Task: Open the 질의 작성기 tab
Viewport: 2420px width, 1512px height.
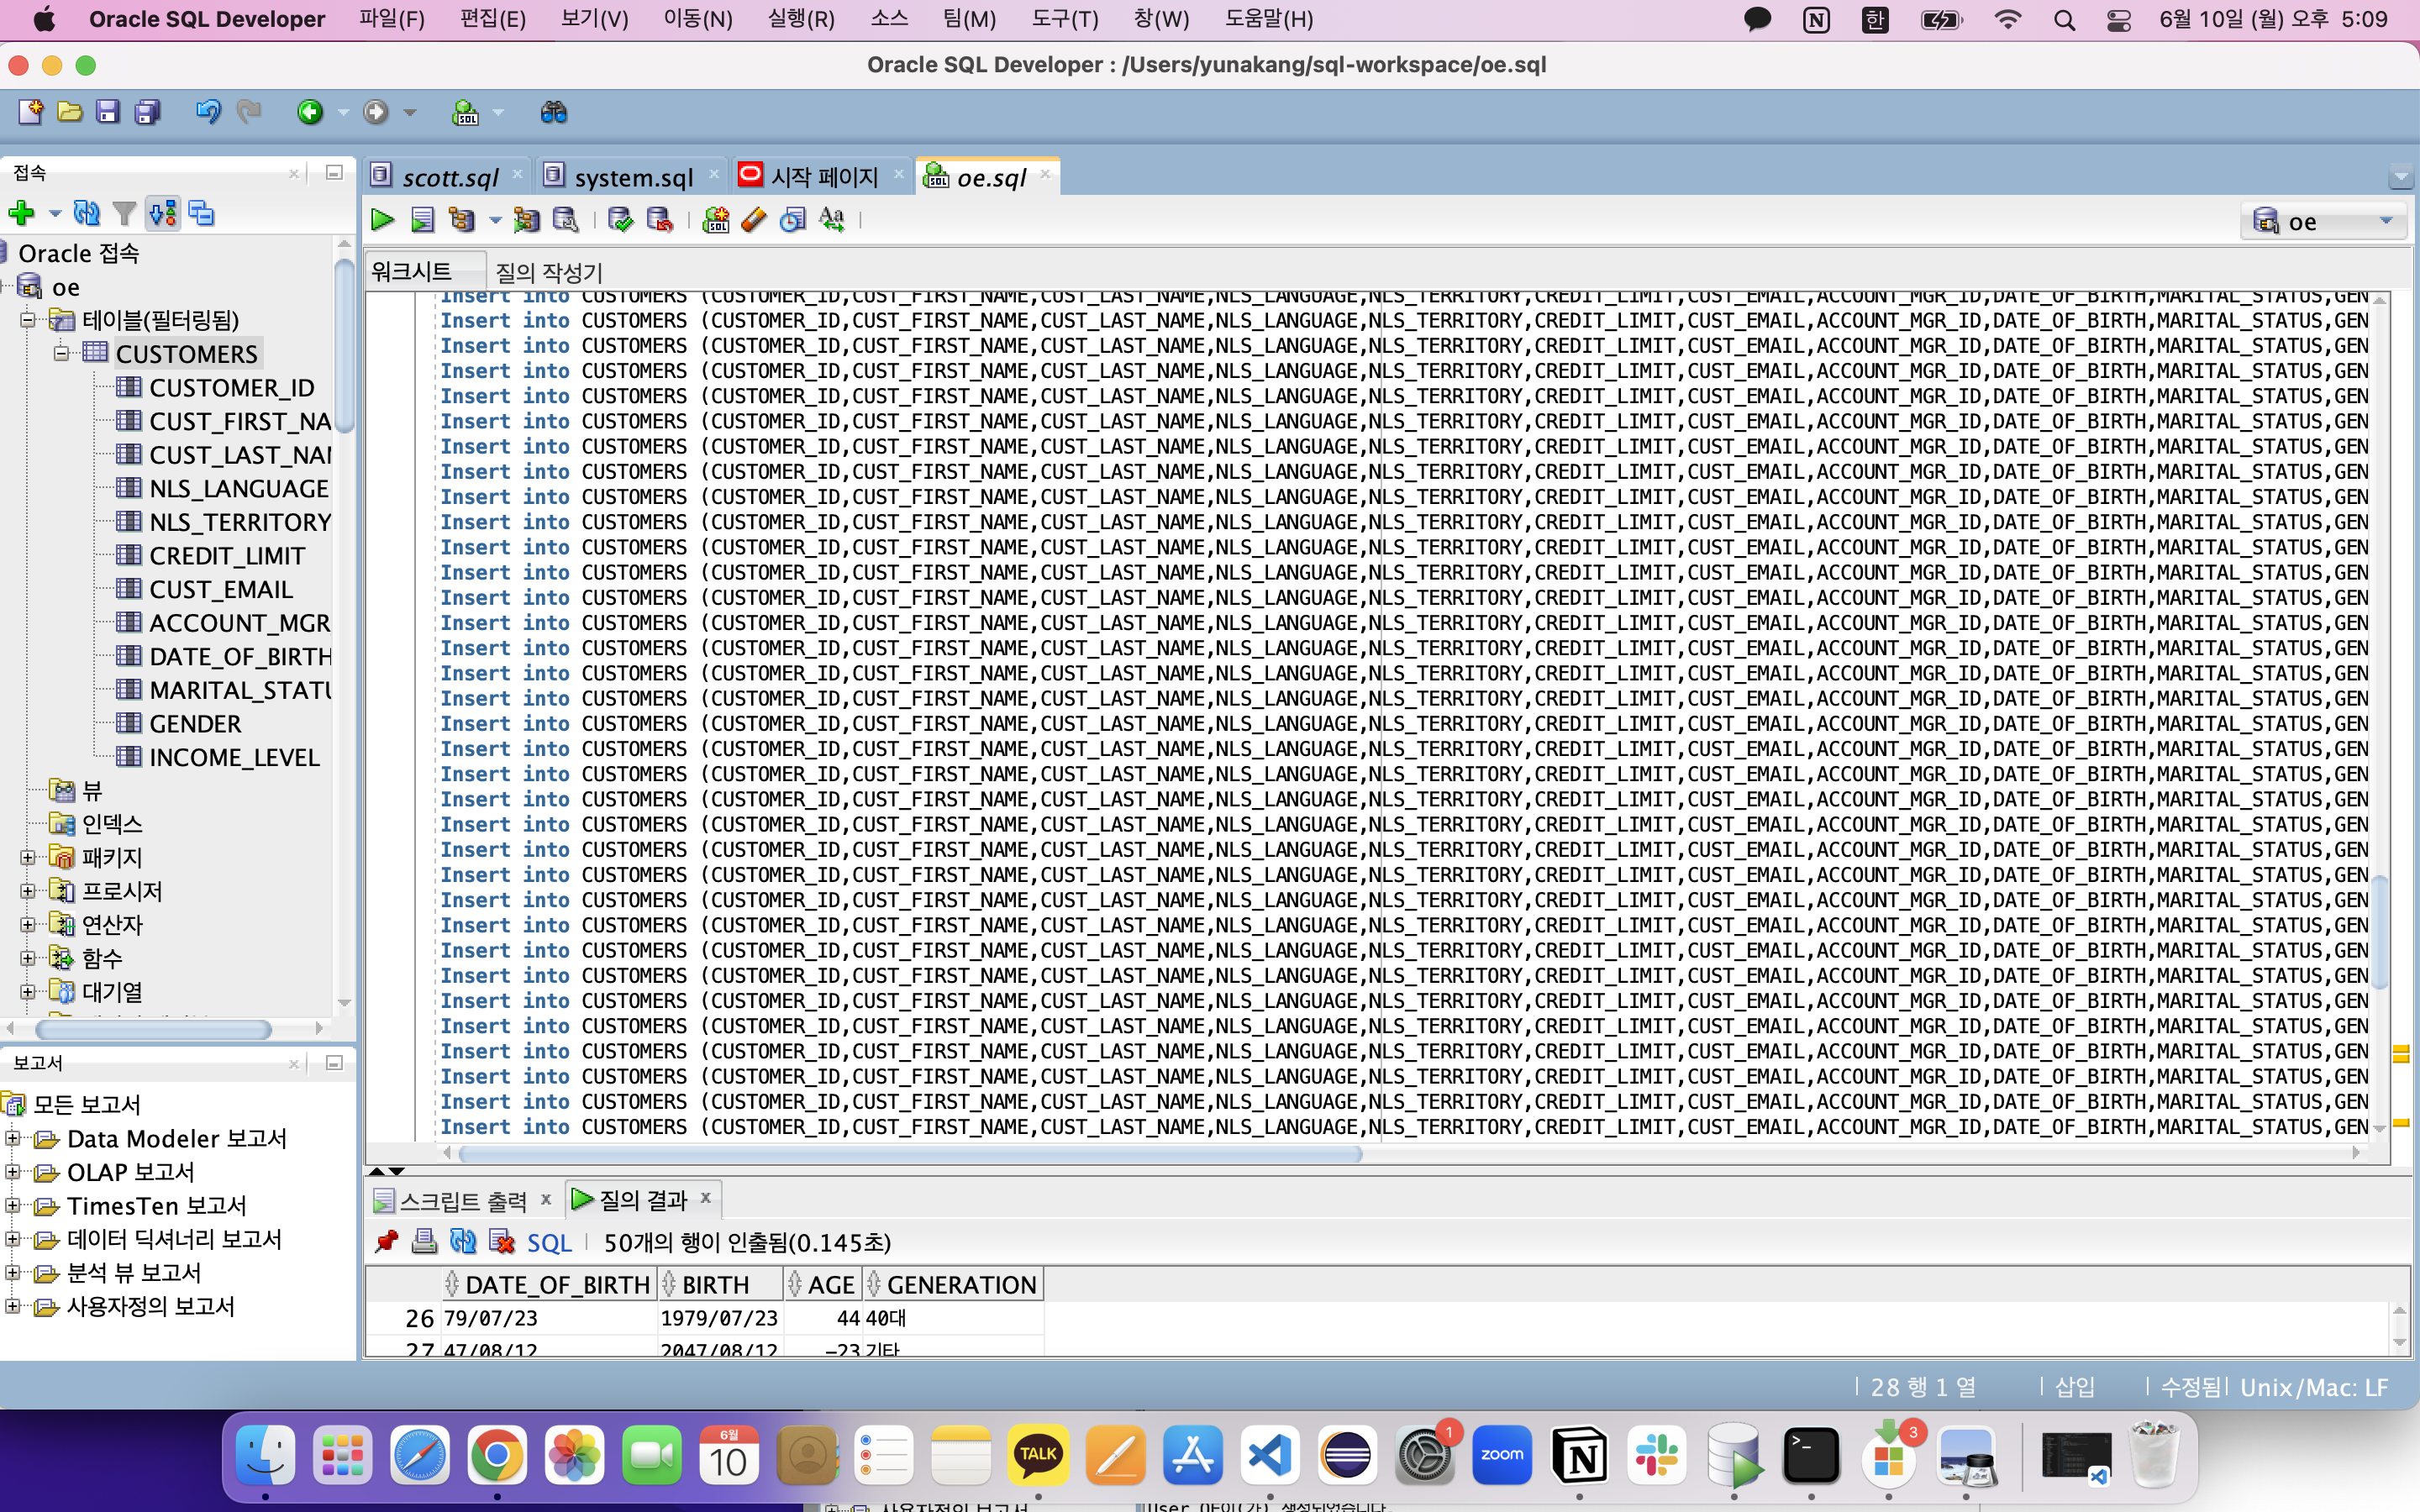Action: point(549,271)
